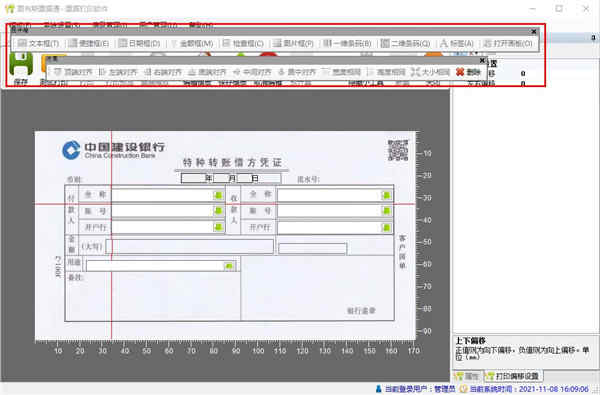This screenshot has height=395, width=600.
Task: Select the 文本框(T) text box tool
Action: tap(38, 44)
